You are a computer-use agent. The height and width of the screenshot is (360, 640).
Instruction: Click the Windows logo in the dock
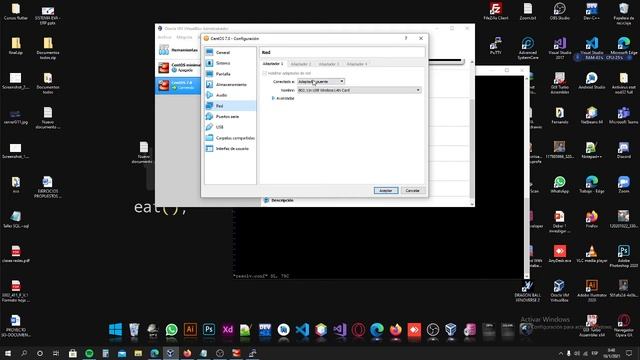click(115, 329)
